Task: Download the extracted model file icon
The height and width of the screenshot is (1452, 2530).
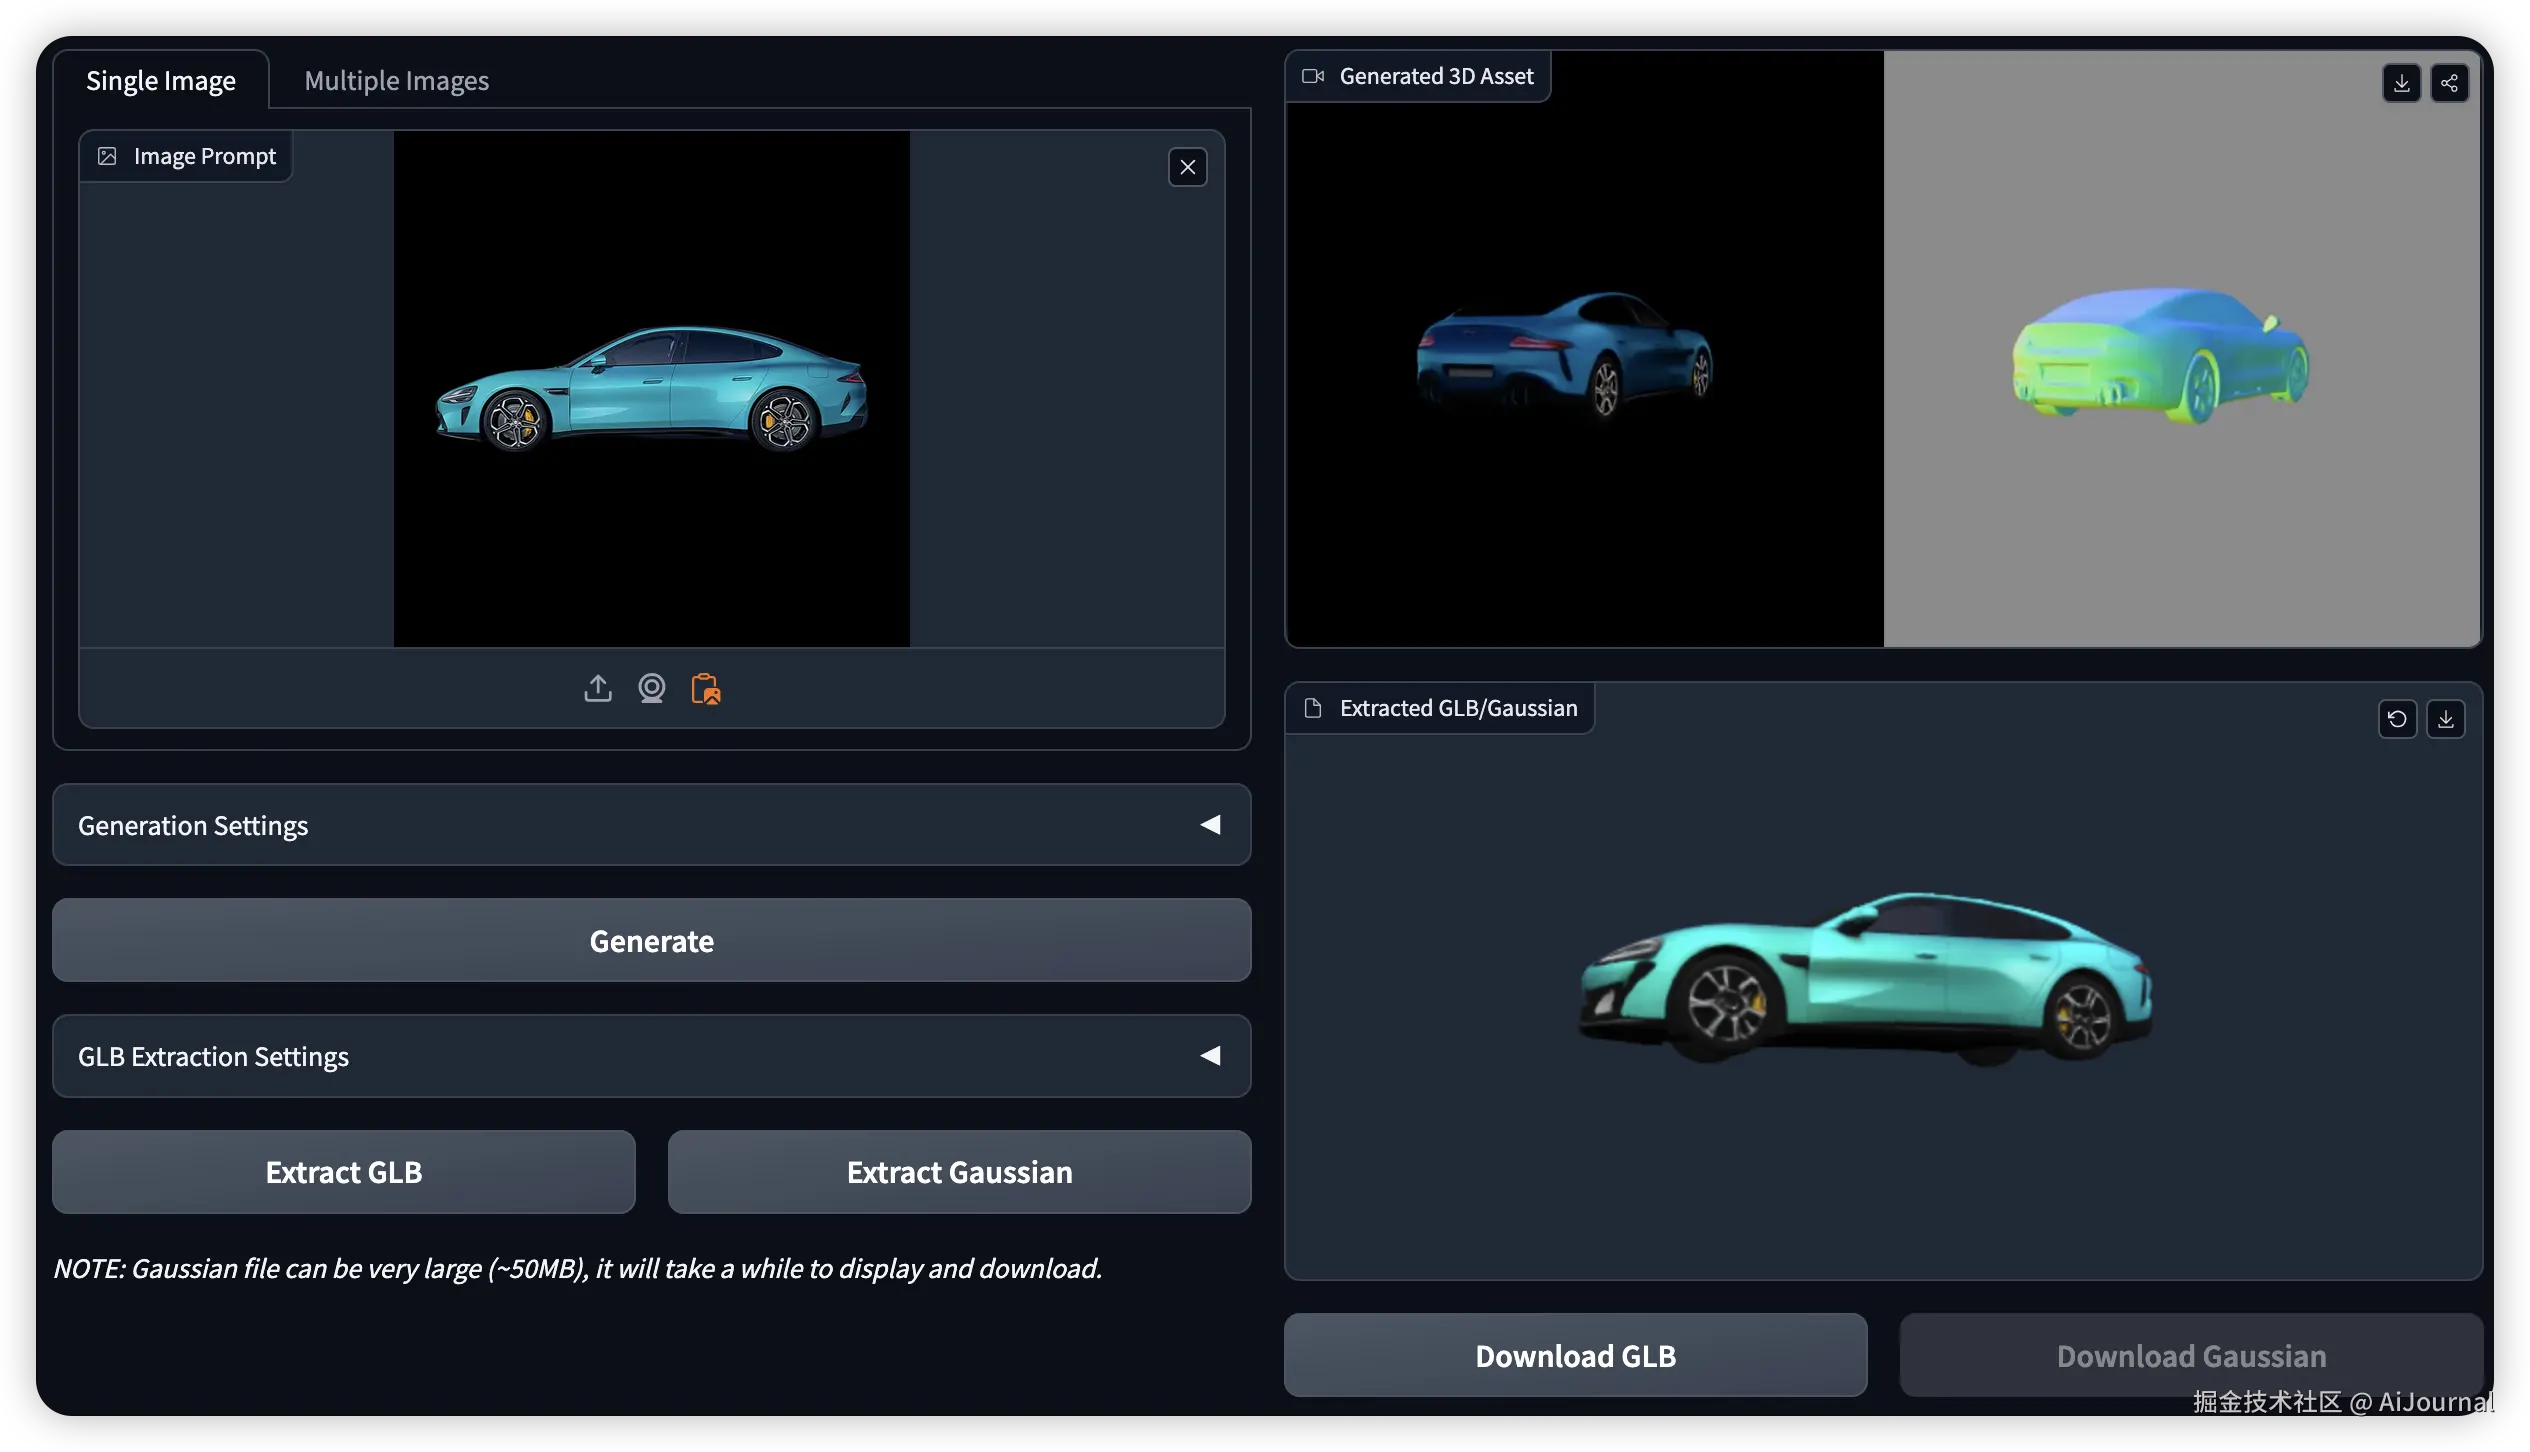Action: (x=2445, y=719)
